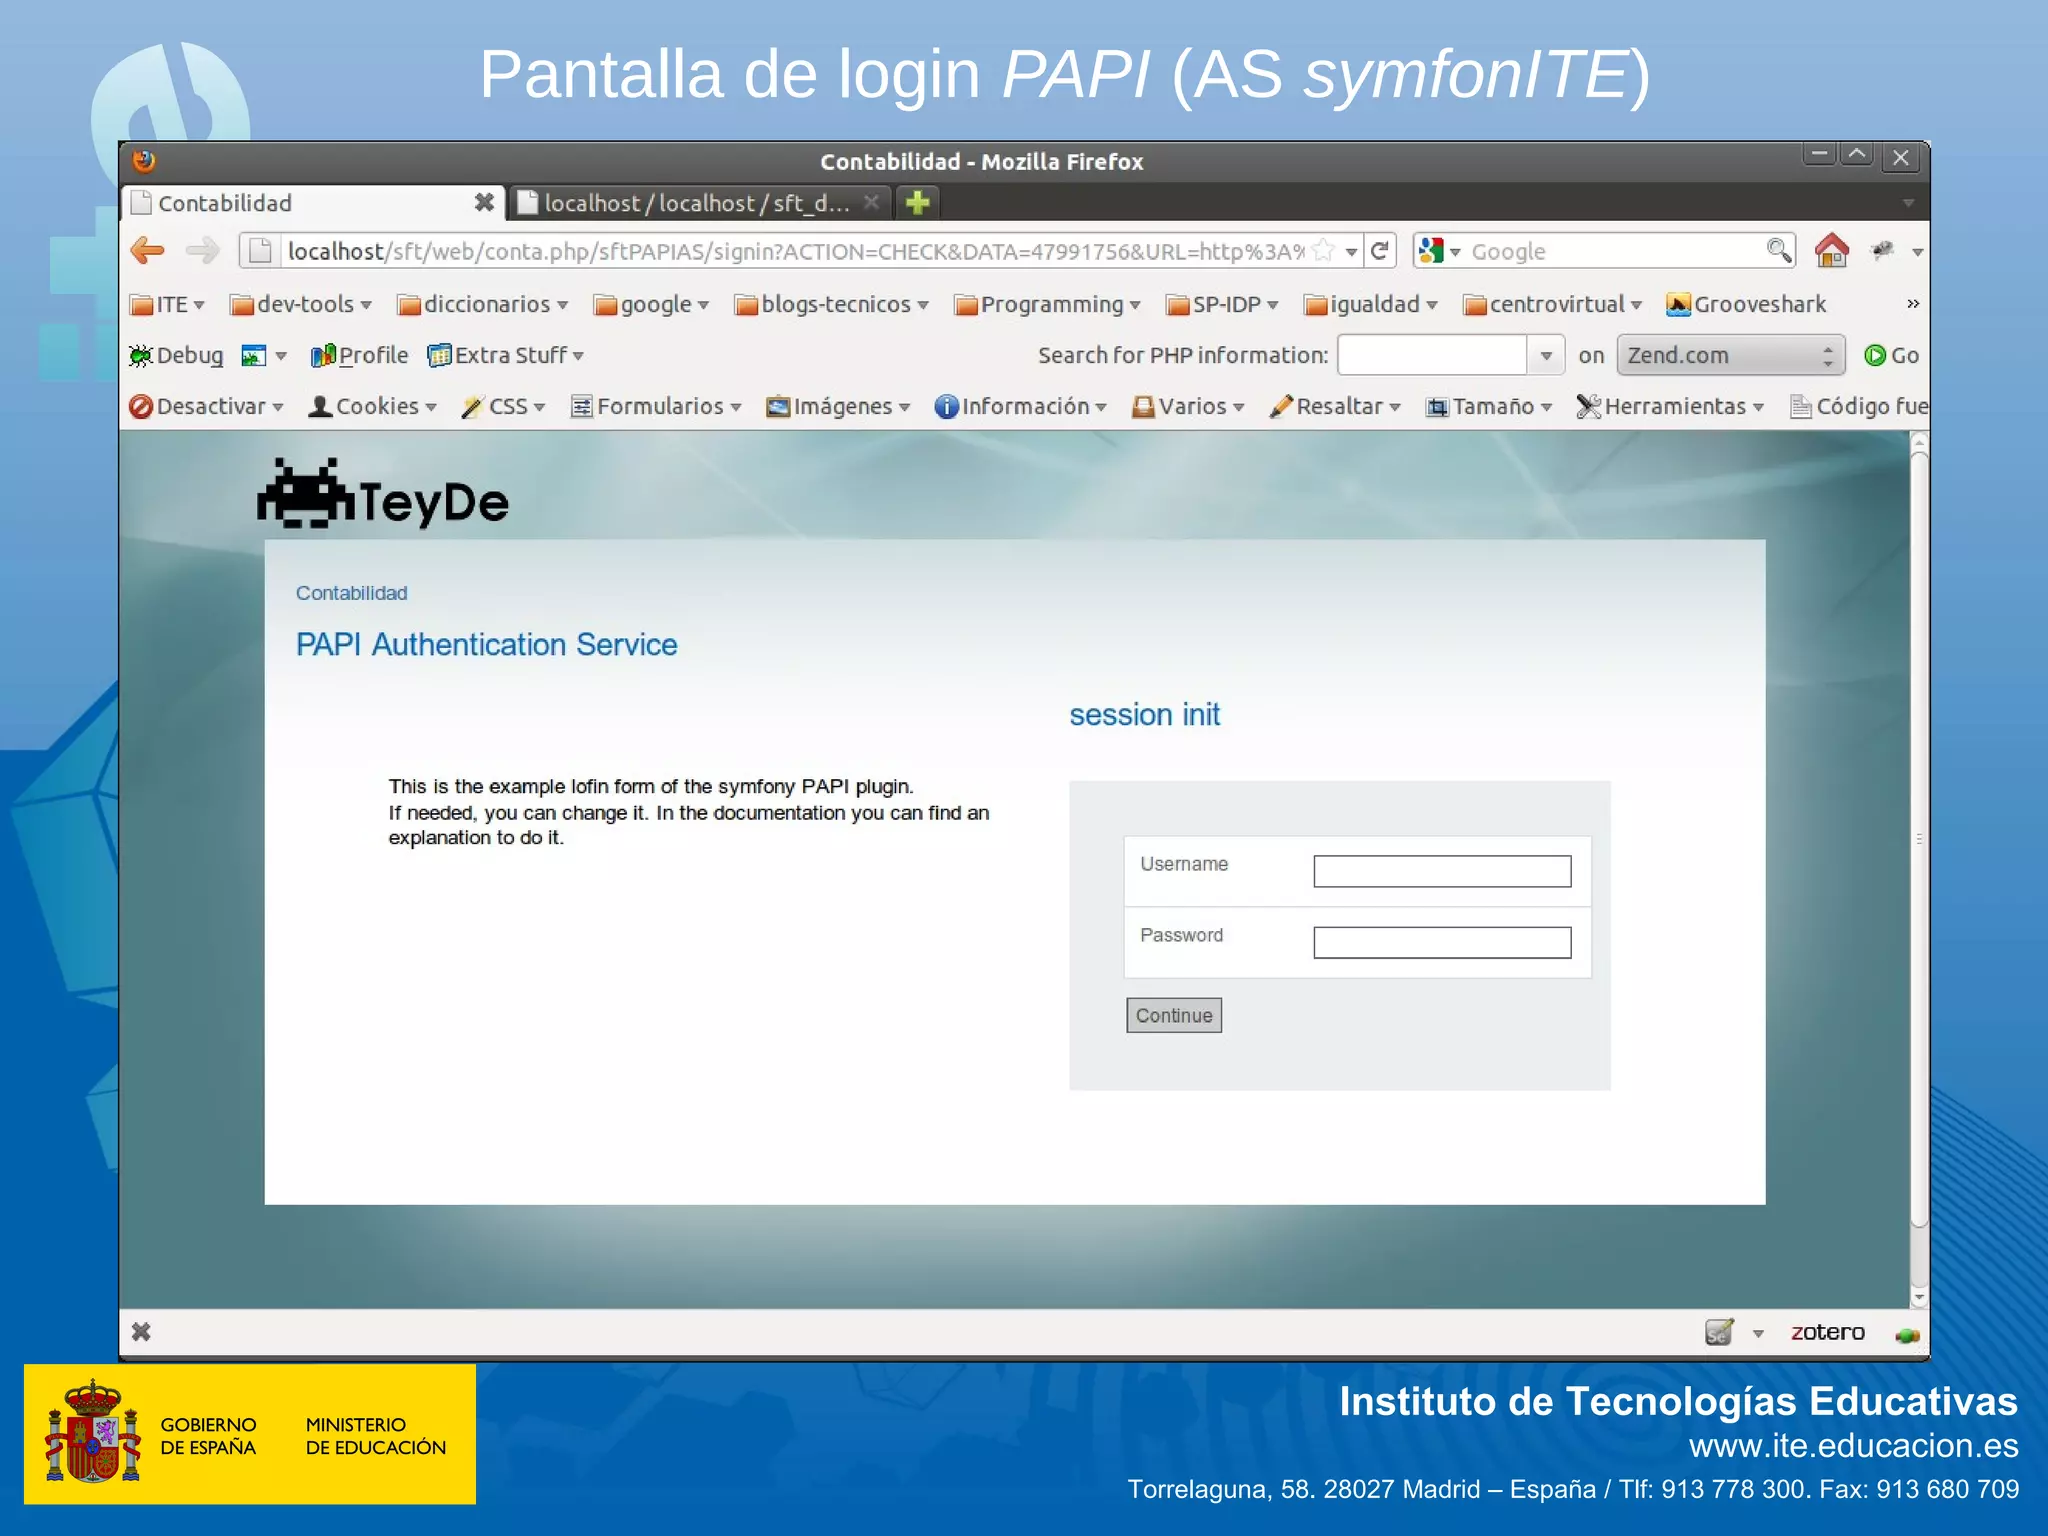Click the status bar script icon
Viewport: 2048px width, 1536px height.
1719,1332
